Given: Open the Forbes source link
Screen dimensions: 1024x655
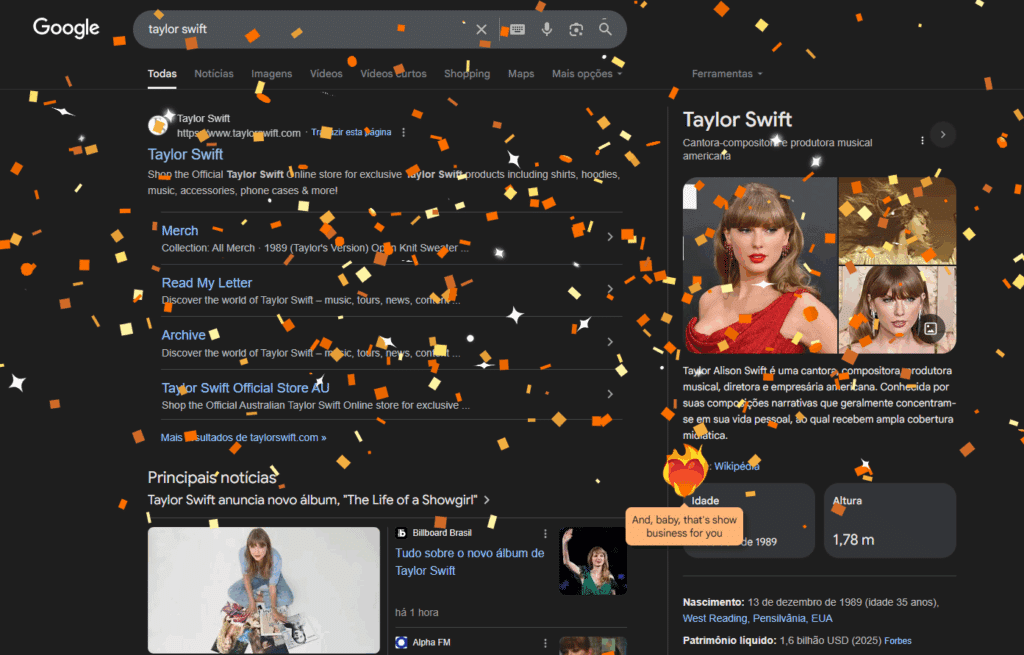Looking at the screenshot, I should (898, 641).
